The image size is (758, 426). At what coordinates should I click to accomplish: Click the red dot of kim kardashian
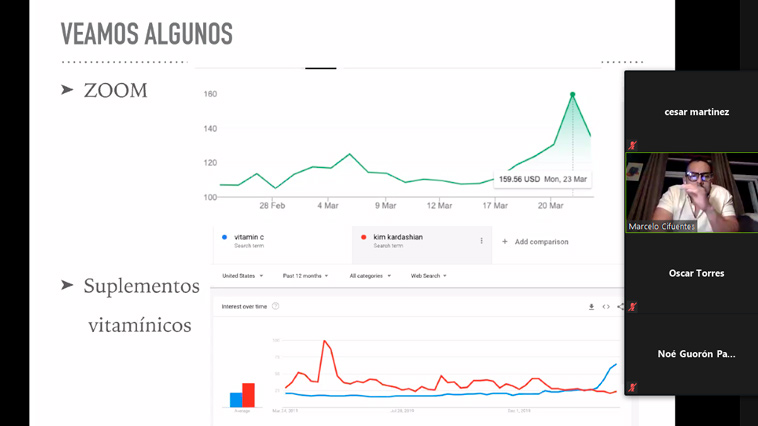(364, 237)
